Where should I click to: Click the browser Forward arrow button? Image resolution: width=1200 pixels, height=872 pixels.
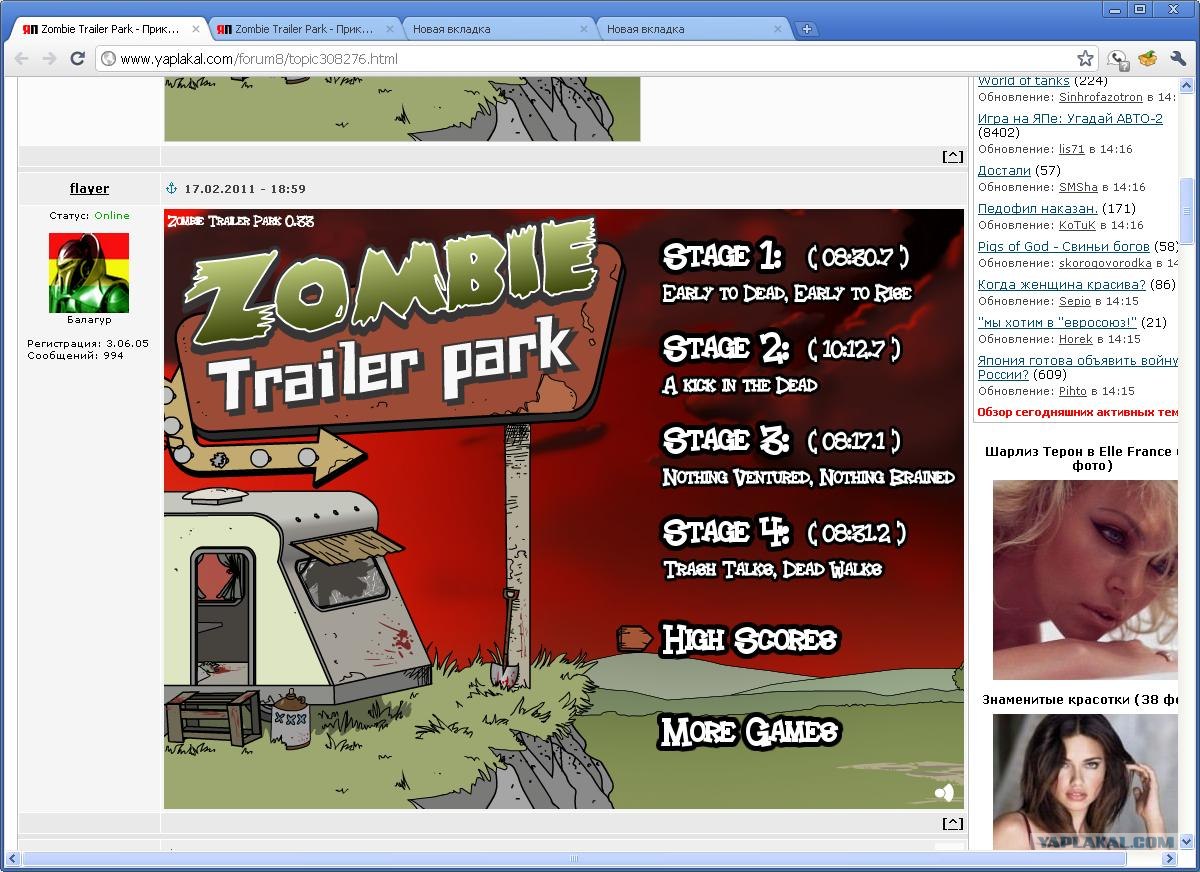point(49,59)
